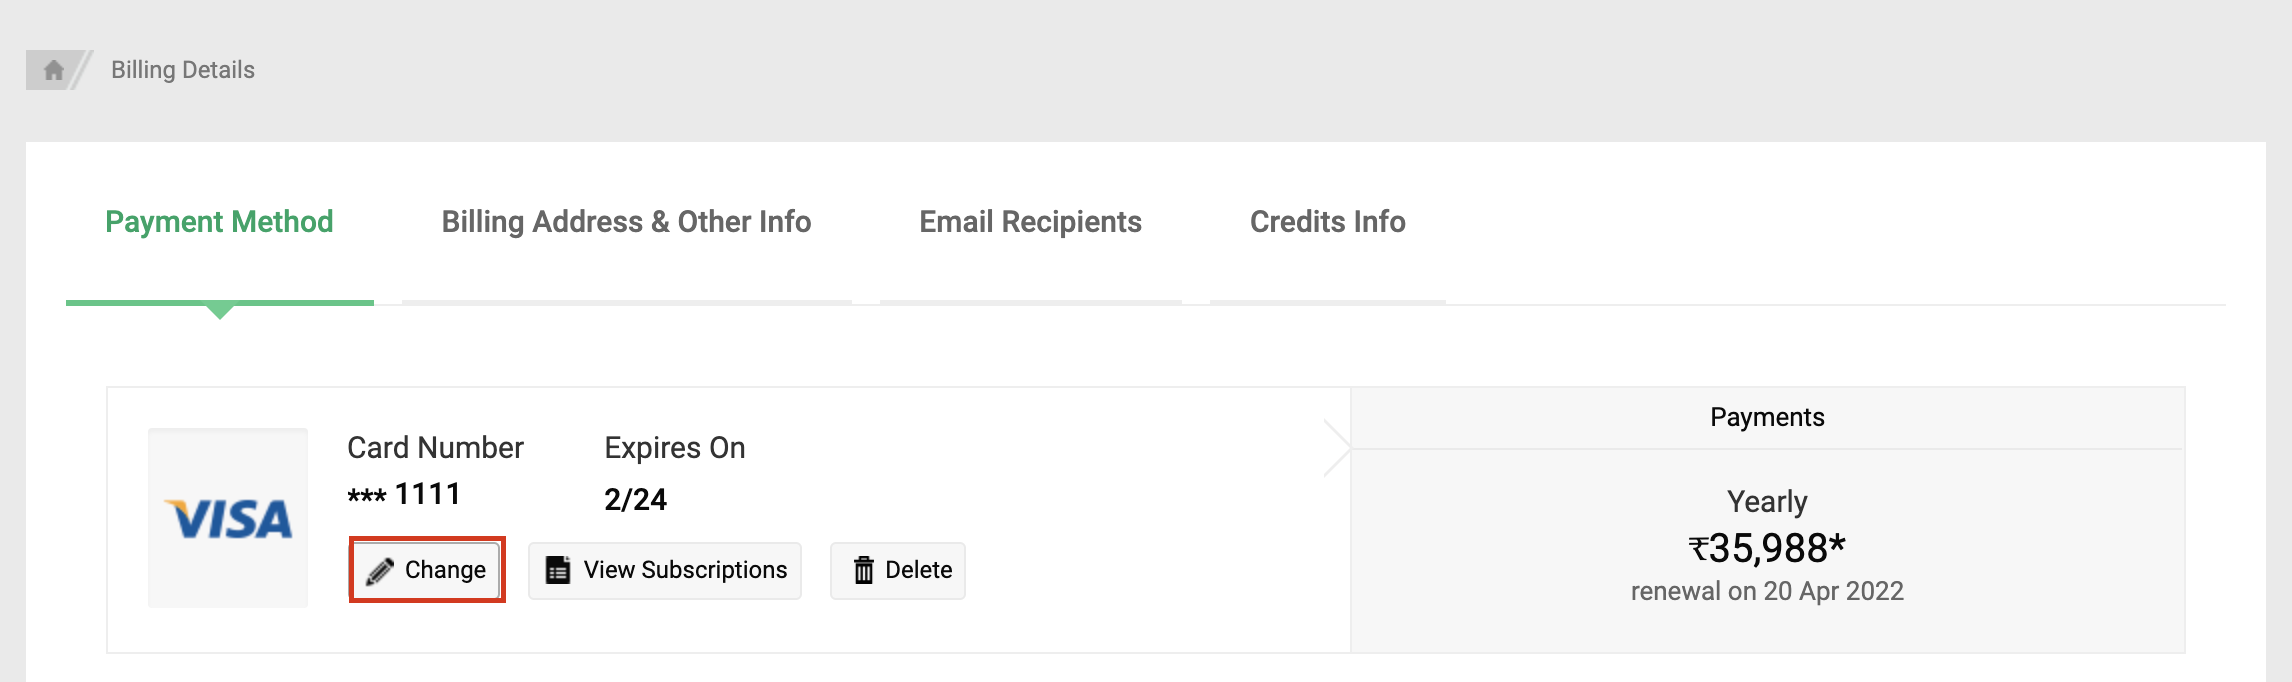Click the subscriptions list icon

558,570
